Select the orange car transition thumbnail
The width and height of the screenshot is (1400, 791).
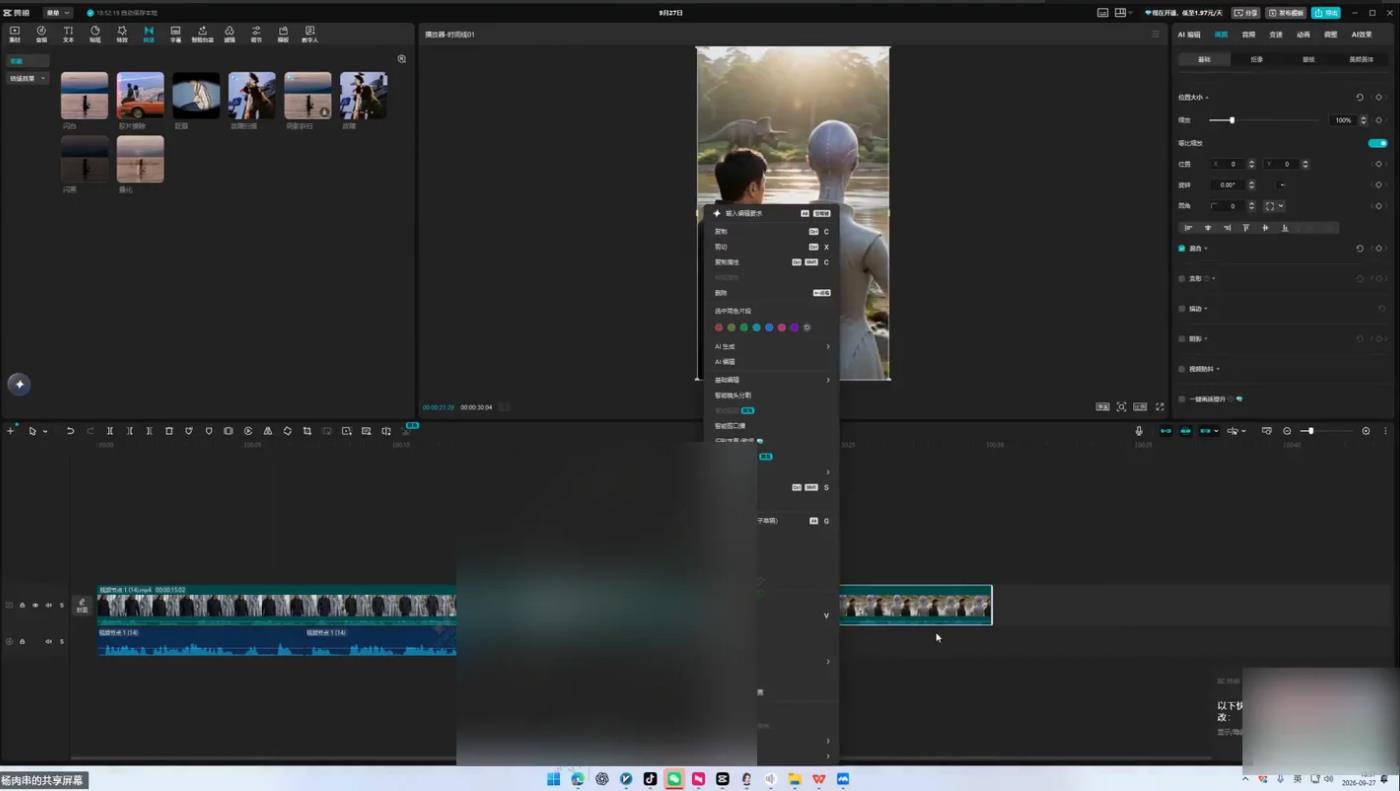point(140,96)
